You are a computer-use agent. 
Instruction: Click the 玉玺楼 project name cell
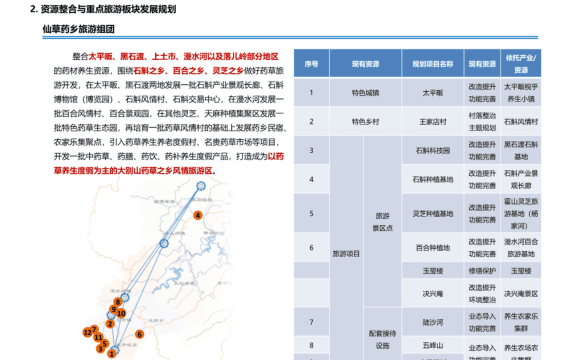tap(433, 271)
